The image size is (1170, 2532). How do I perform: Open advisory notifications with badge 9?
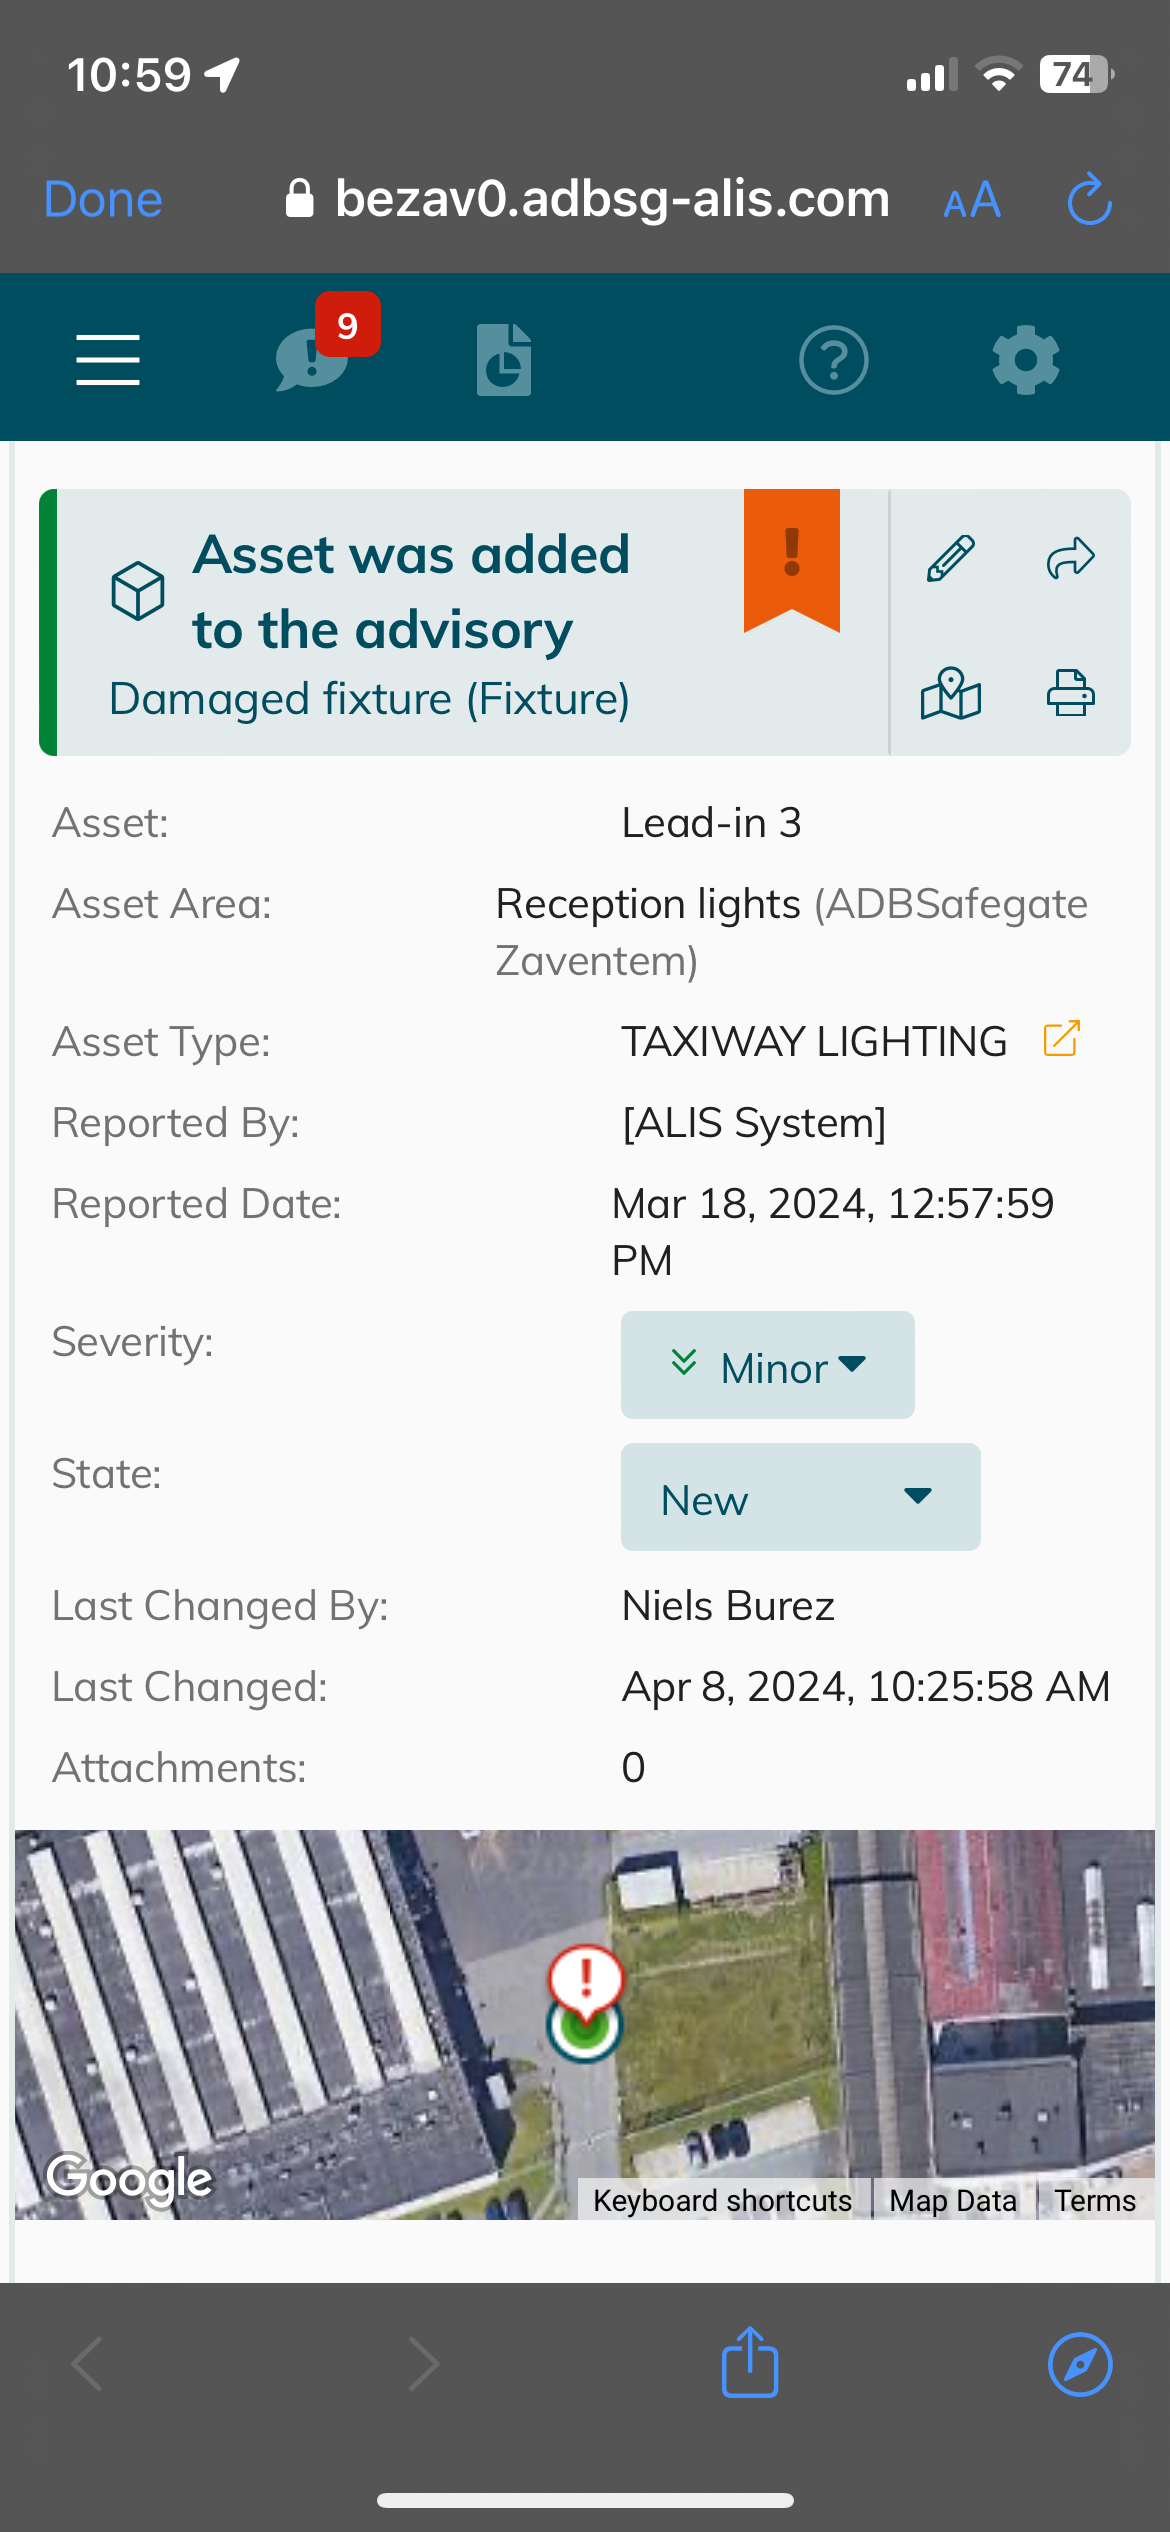point(314,359)
